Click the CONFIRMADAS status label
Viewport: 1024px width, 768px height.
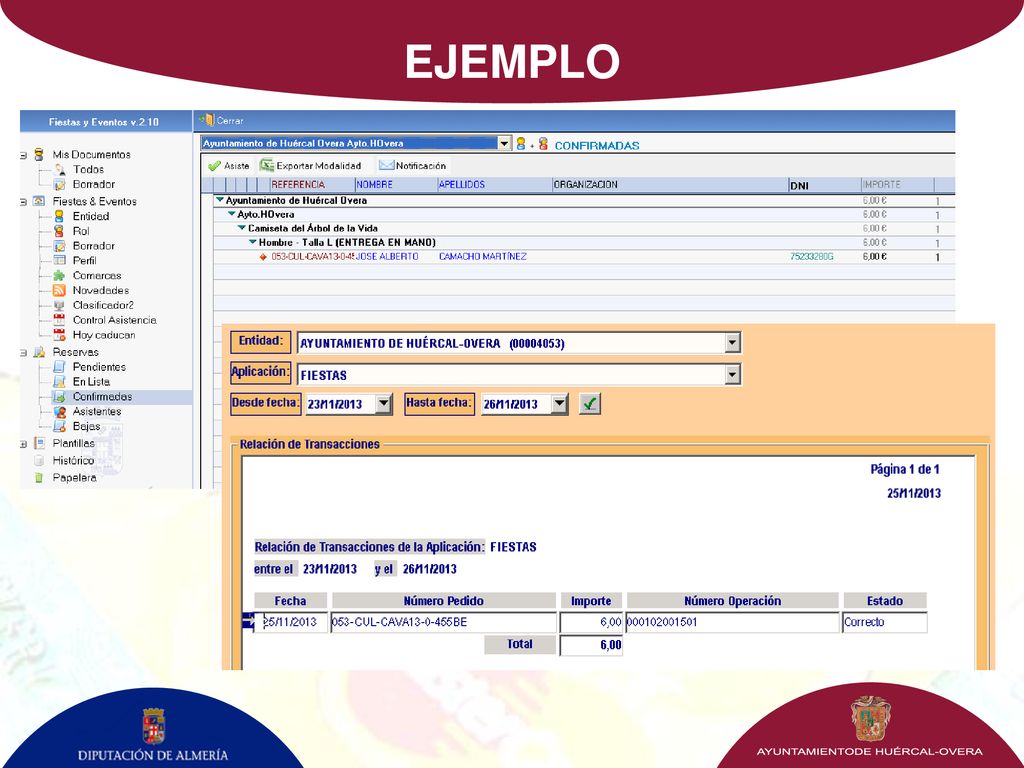[x=597, y=146]
